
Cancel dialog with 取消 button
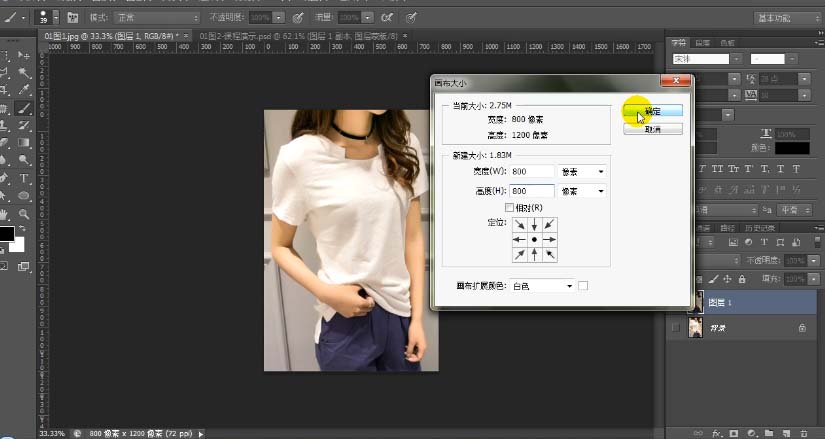[x=653, y=129]
